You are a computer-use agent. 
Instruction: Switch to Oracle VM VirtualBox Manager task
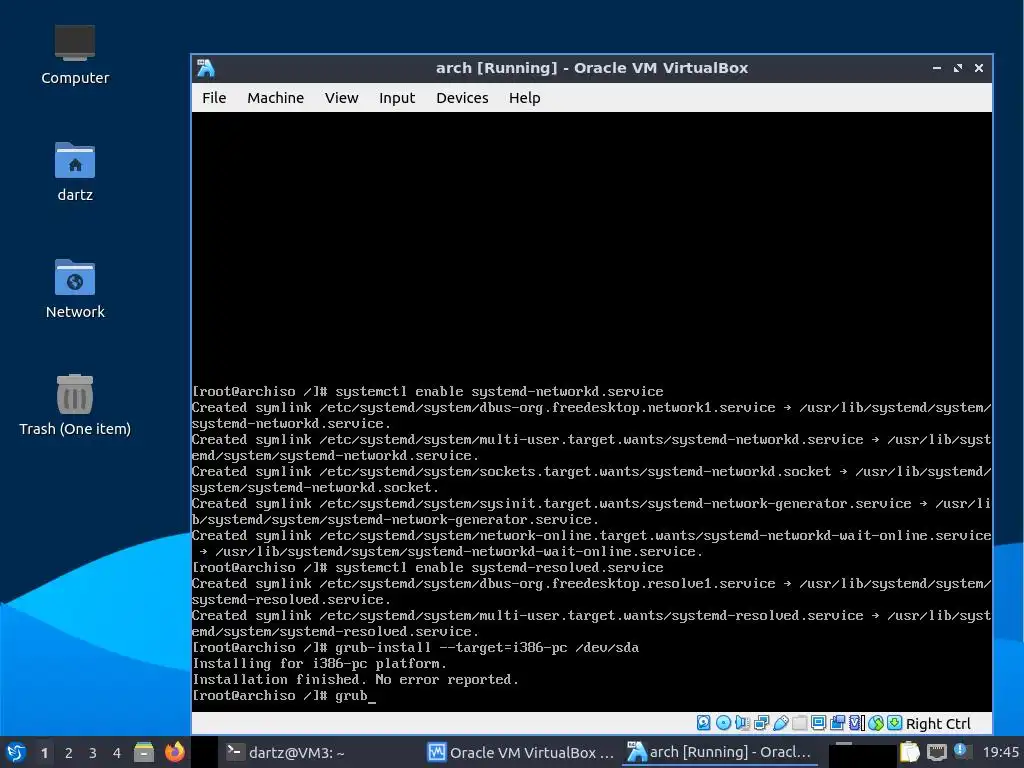(x=520, y=752)
